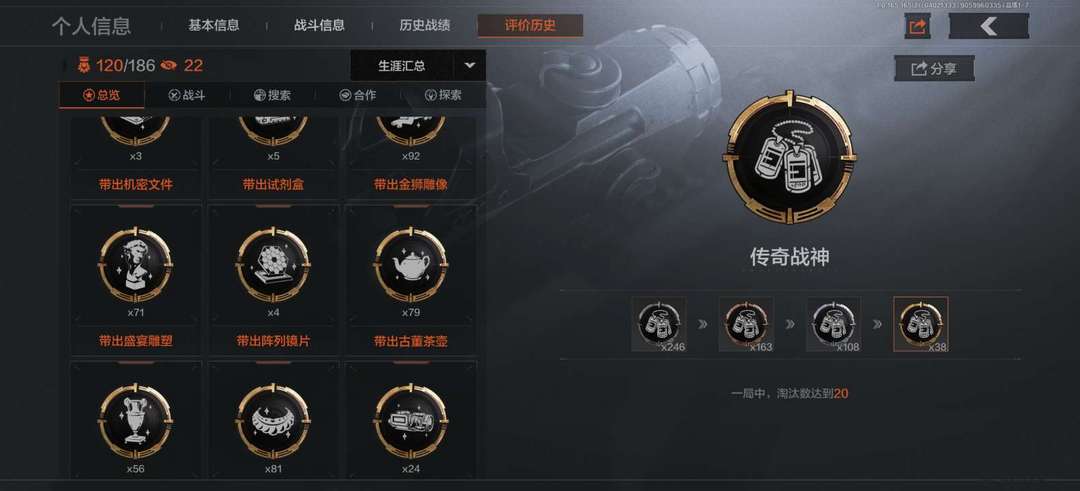Select the silver dog tag tier x108
The image size is (1080, 491).
[833, 324]
